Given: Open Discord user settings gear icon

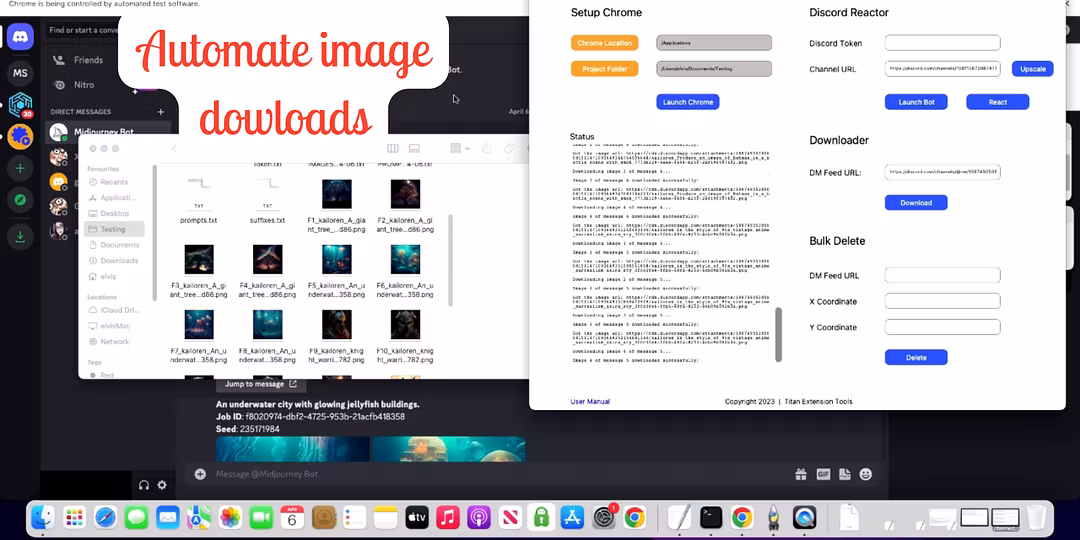Looking at the screenshot, I should [x=162, y=485].
